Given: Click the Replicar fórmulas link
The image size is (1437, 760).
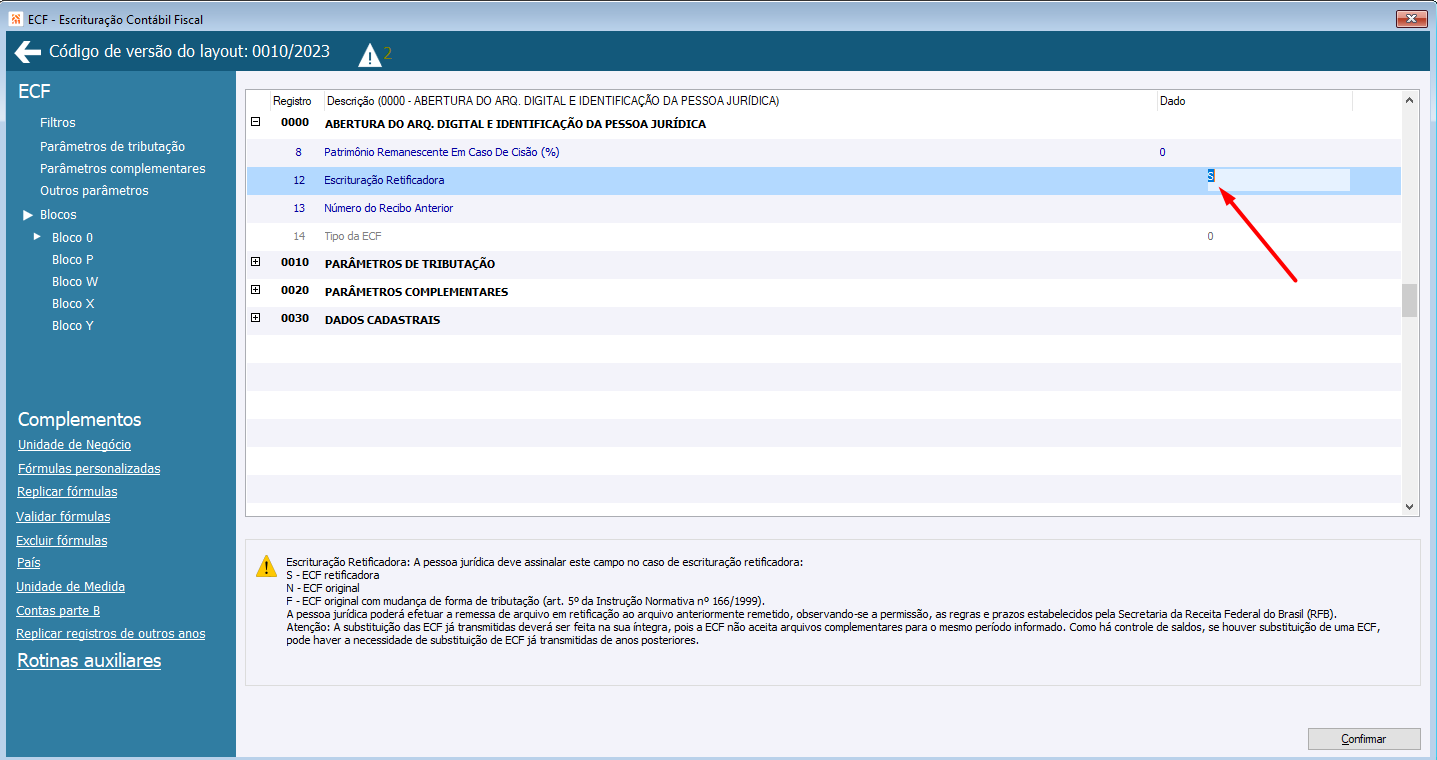Looking at the screenshot, I should coord(67,492).
